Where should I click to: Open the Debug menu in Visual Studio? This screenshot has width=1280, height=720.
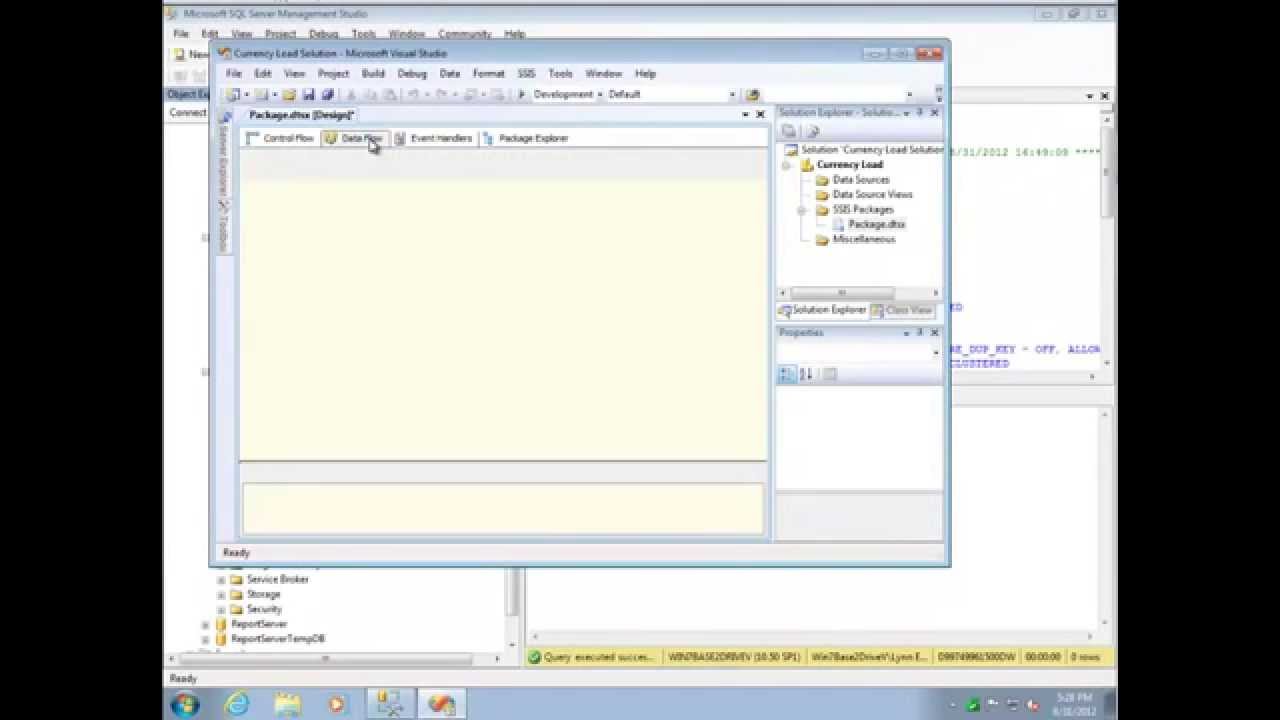(412, 74)
